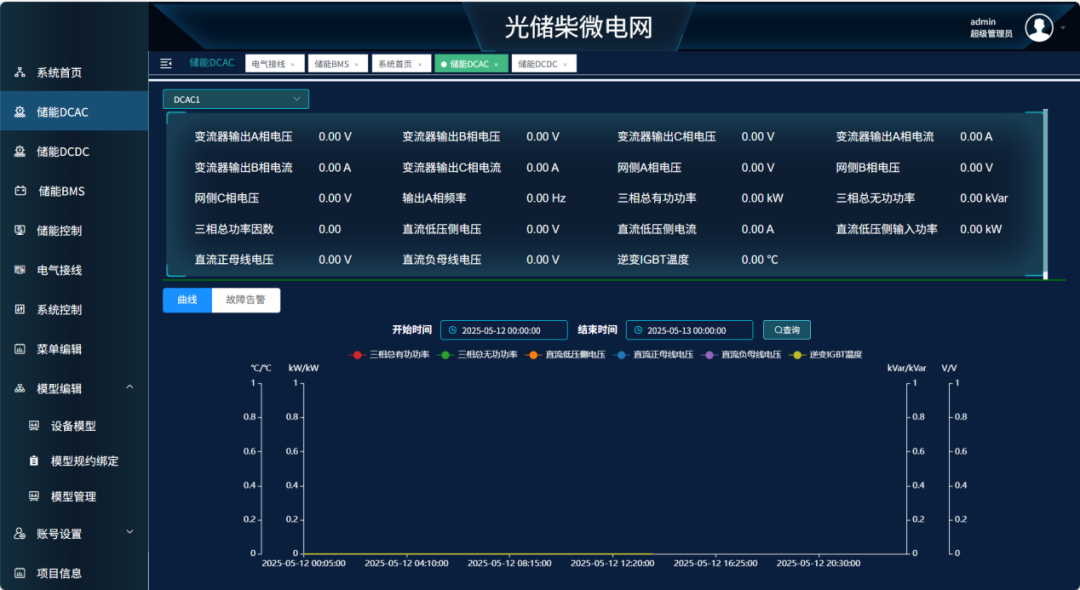Click the 系统首页 sidebar icon
Viewport: 1080px width, 590px height.
pyautogui.click(x=19, y=73)
